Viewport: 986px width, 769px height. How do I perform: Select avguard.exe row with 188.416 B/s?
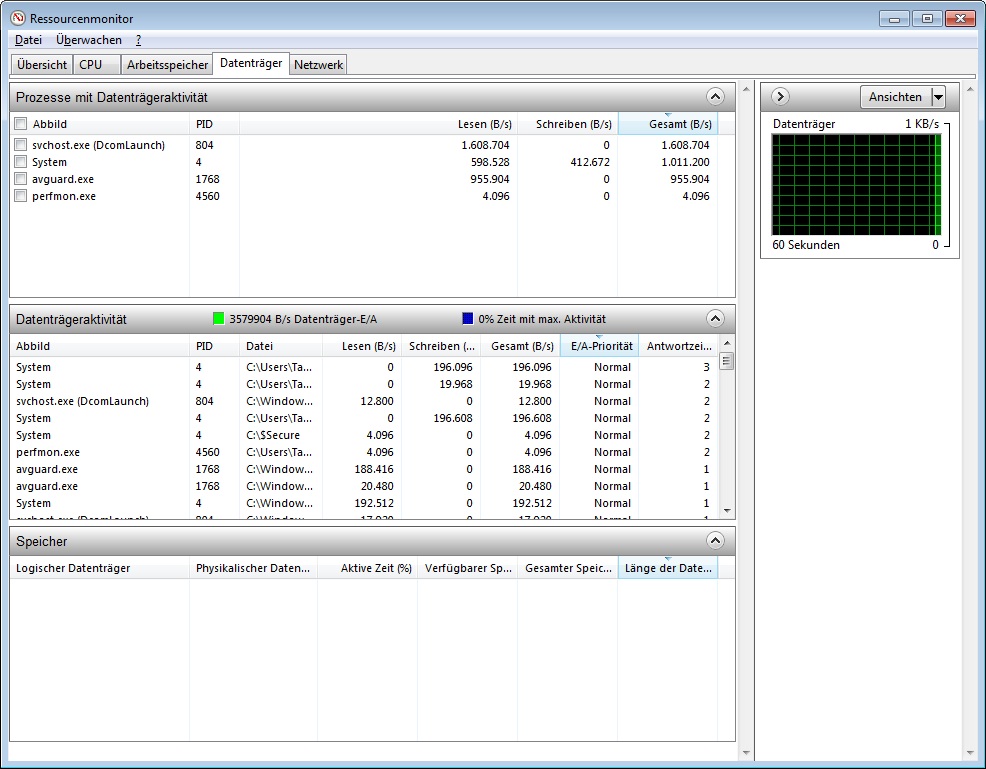(x=364, y=469)
